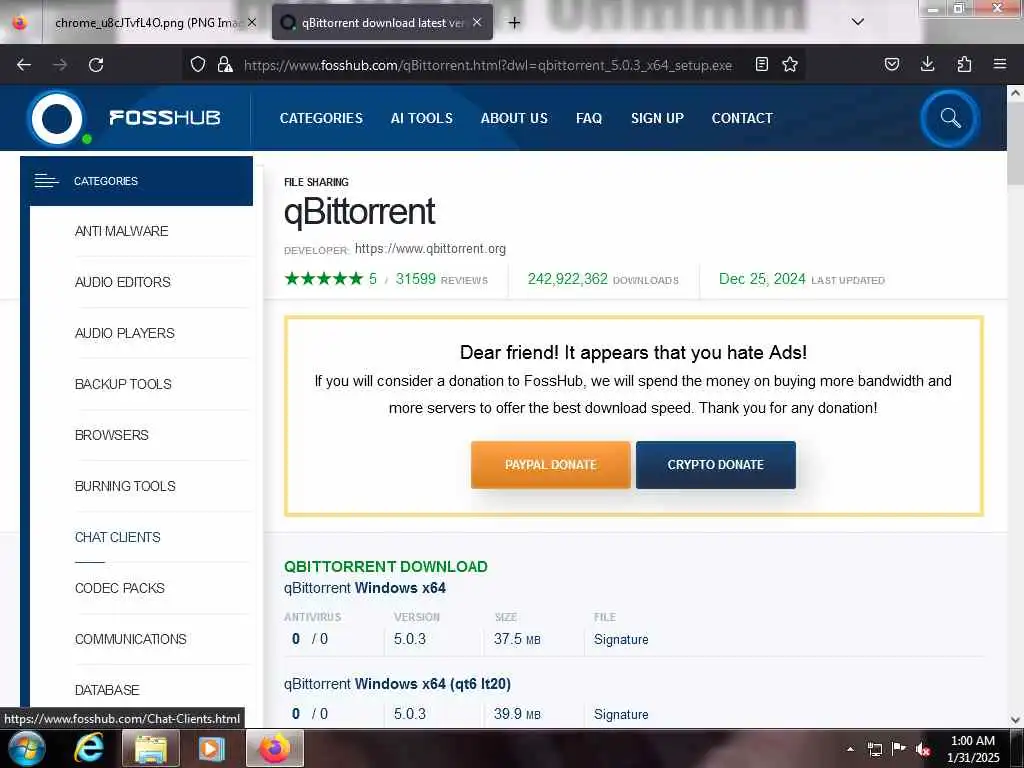Click SIGN UP in the header
Image resolution: width=1024 pixels, height=768 pixels.
[658, 118]
